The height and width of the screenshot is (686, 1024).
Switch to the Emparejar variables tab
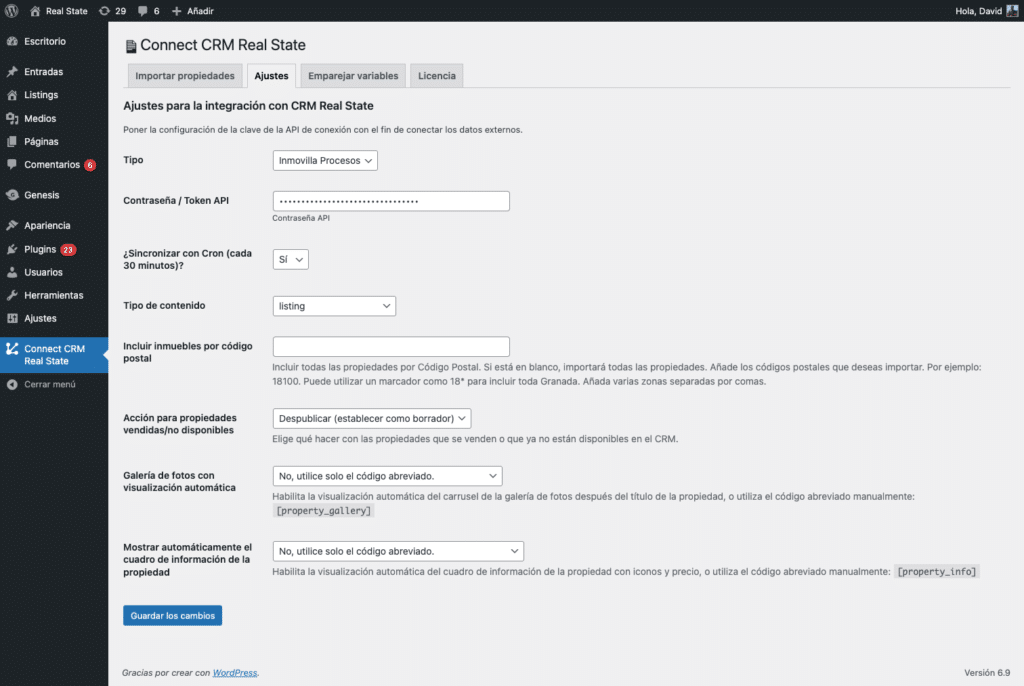(x=352, y=75)
